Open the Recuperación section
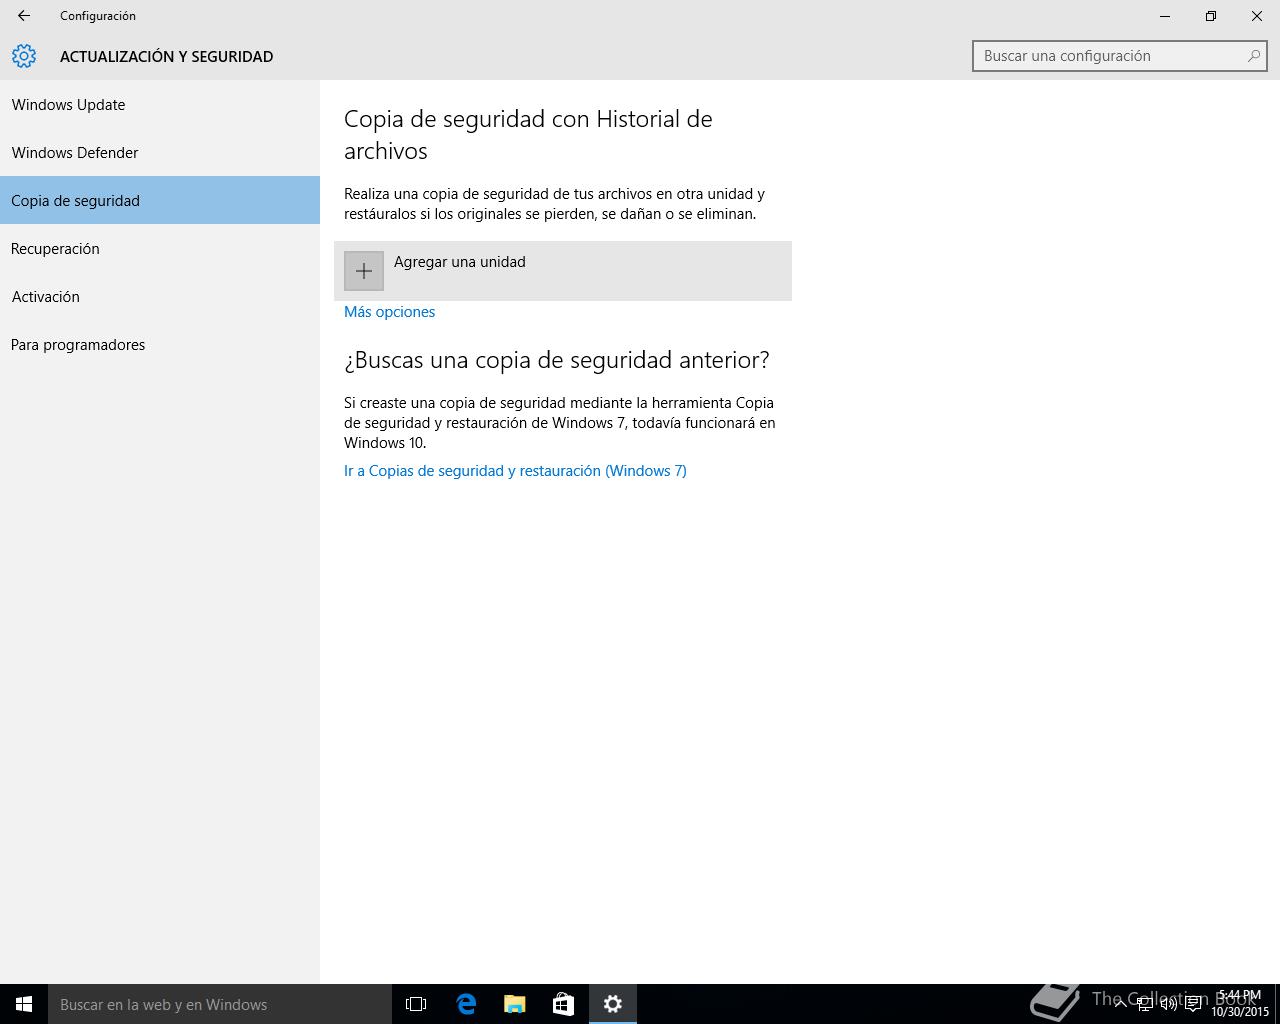Image resolution: width=1280 pixels, height=1024 pixels. tap(160, 248)
